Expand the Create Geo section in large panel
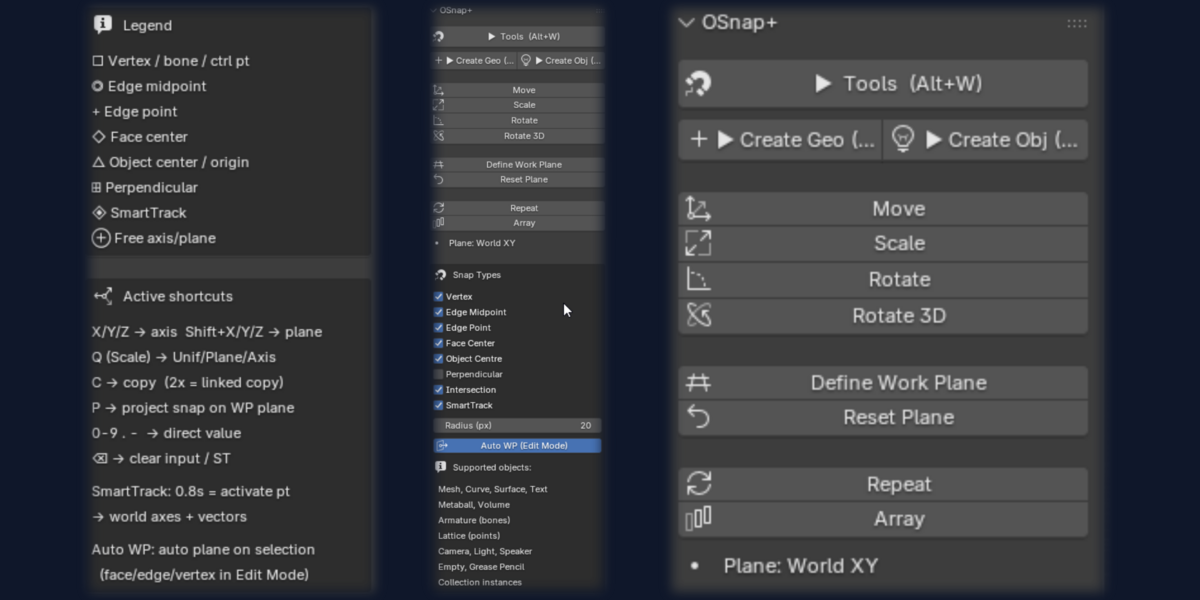The image size is (1200, 600). click(x=781, y=140)
